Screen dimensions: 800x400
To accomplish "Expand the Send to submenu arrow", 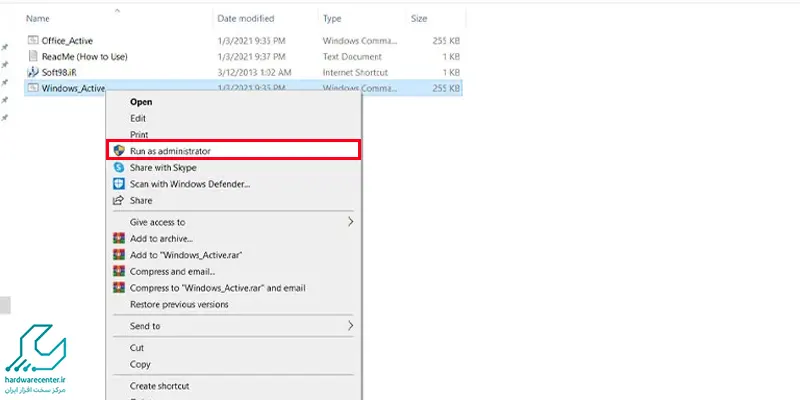I will (x=351, y=326).
